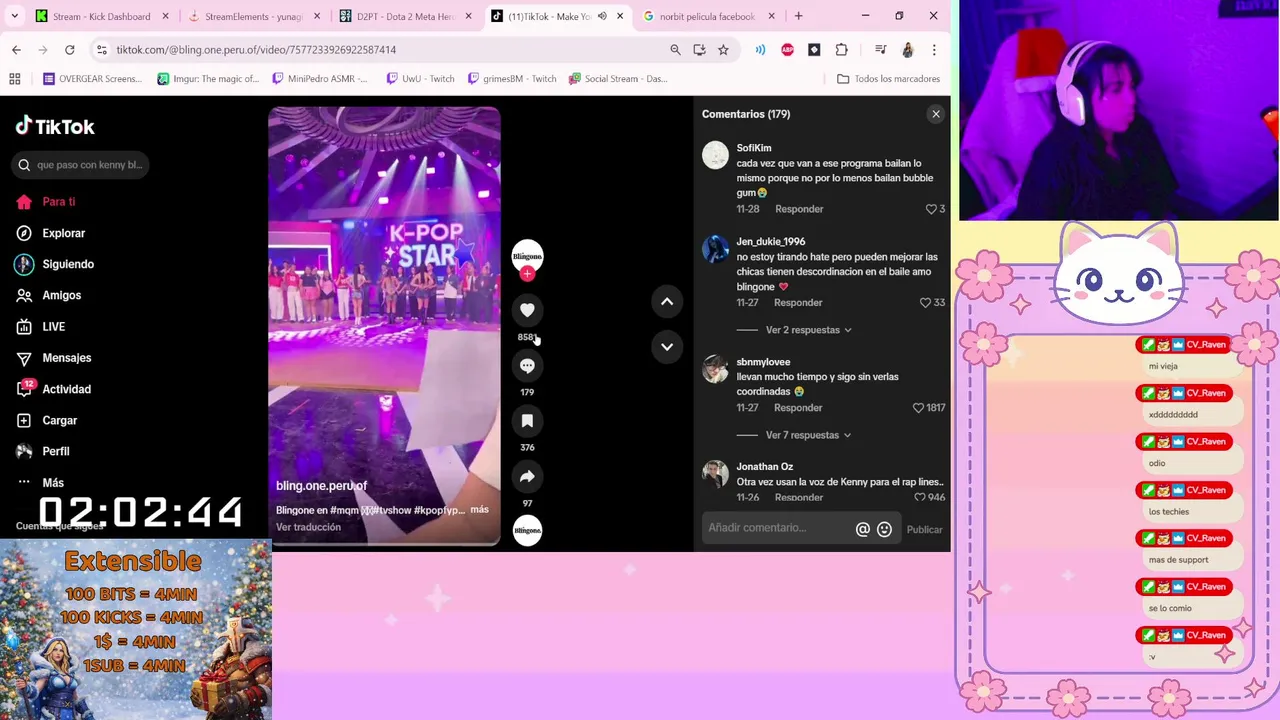Reload the page
1280x720 pixels.
pyautogui.click(x=69, y=49)
